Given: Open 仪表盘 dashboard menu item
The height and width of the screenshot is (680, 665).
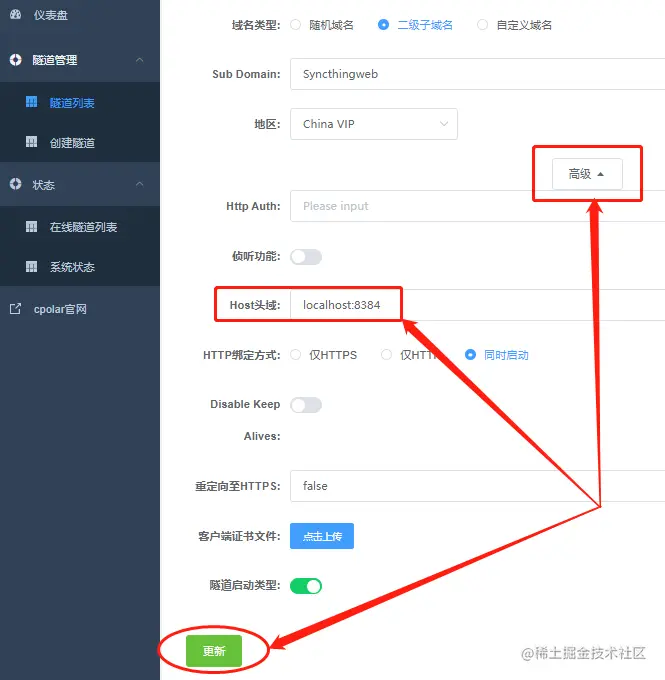Looking at the screenshot, I should coord(51,15).
